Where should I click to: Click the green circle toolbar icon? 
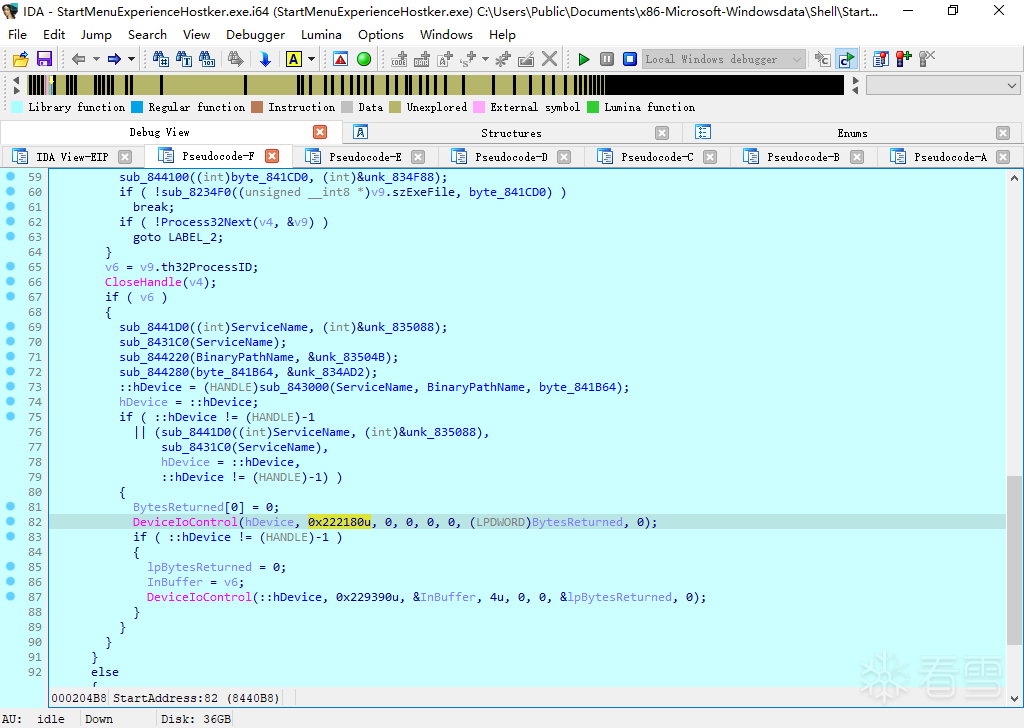tap(364, 60)
